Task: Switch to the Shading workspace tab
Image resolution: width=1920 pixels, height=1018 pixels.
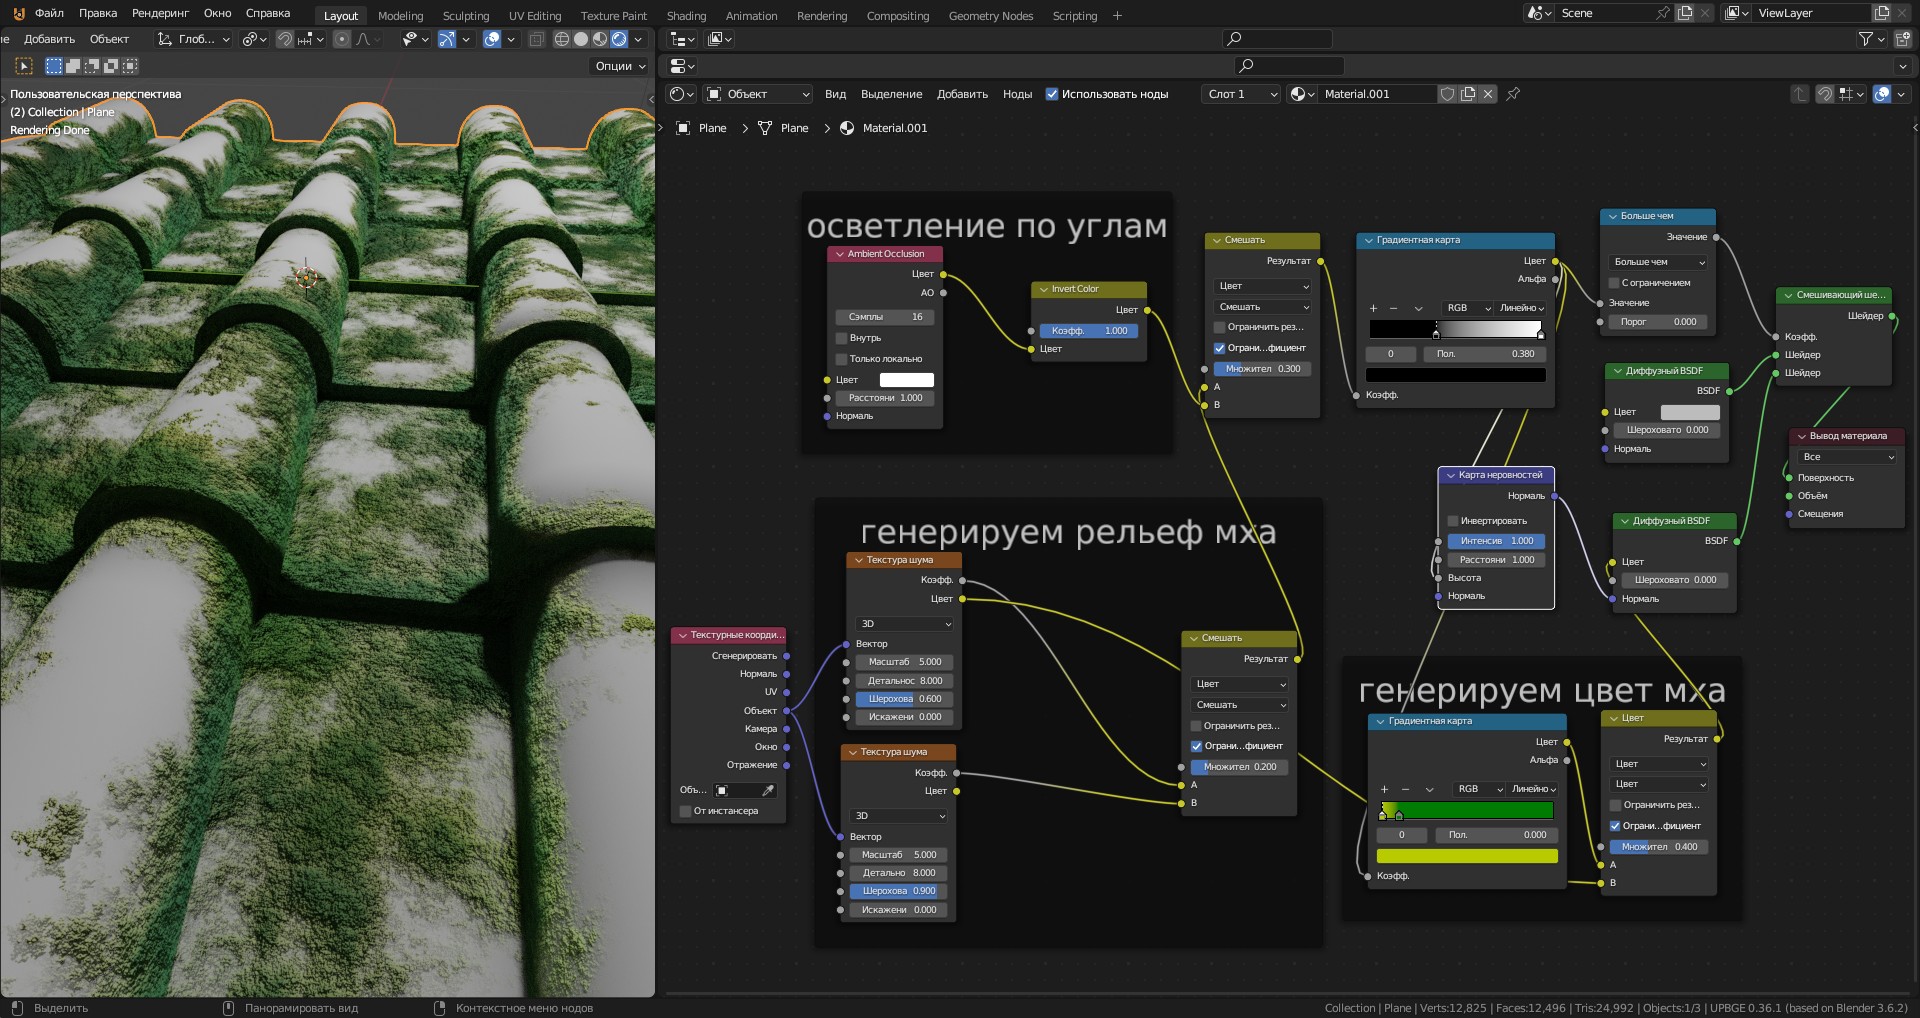Action: [x=686, y=16]
